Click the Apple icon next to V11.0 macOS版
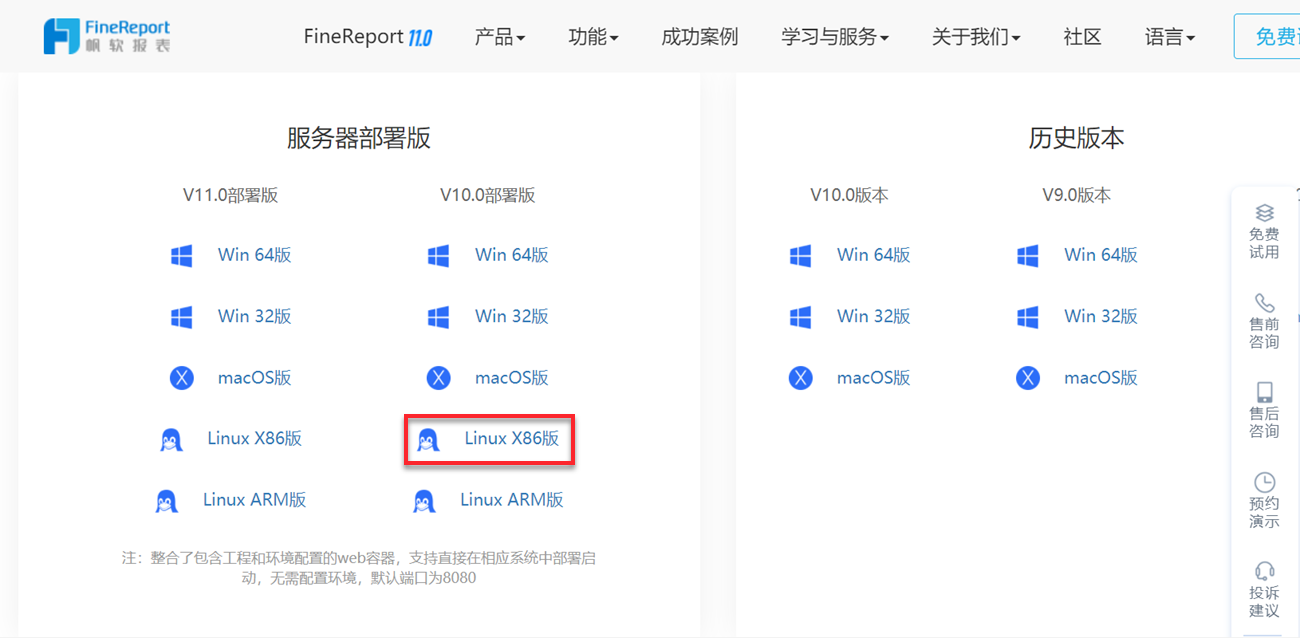The image size is (1300, 638). (x=182, y=377)
